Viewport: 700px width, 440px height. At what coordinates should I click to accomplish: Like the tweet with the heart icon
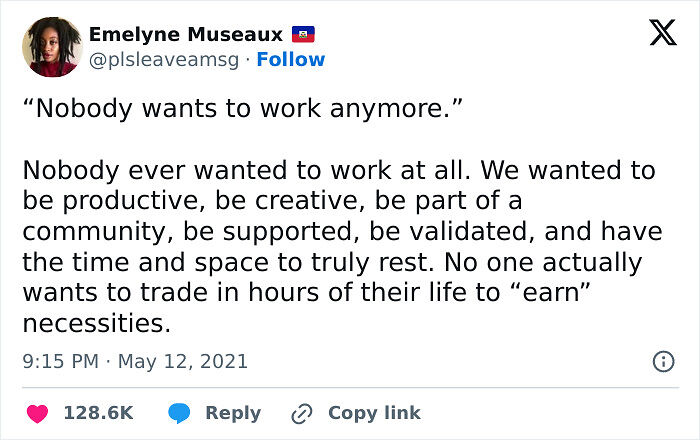38,413
